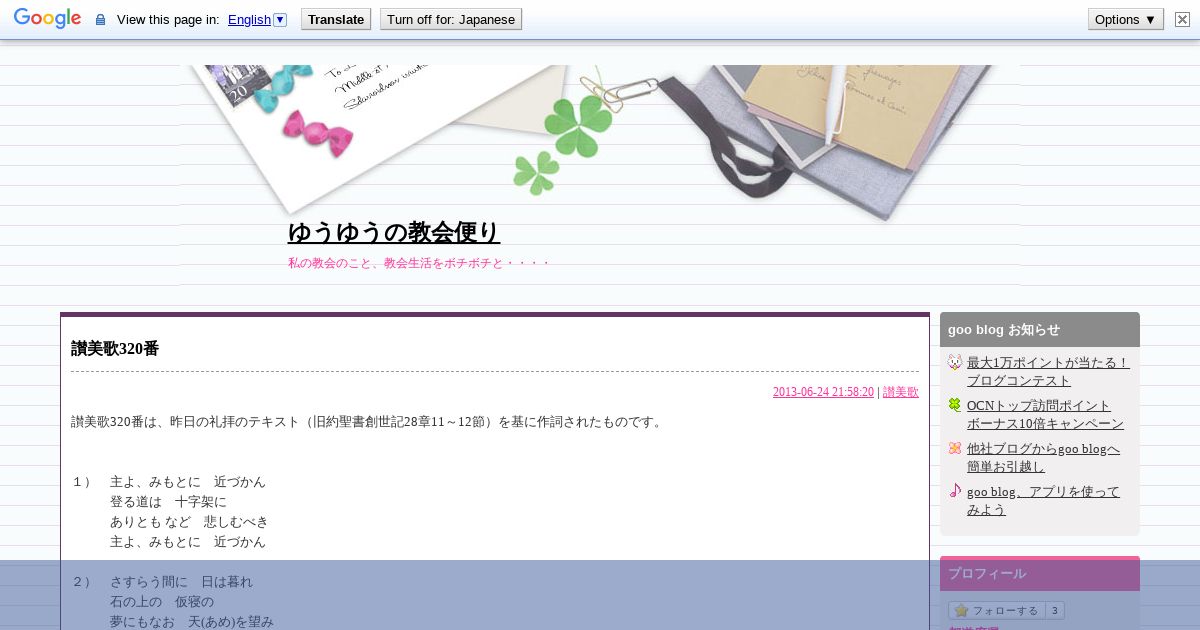1200x630 pixels.
Task: Click the music note icon beside goo blog
Action: (955, 491)
